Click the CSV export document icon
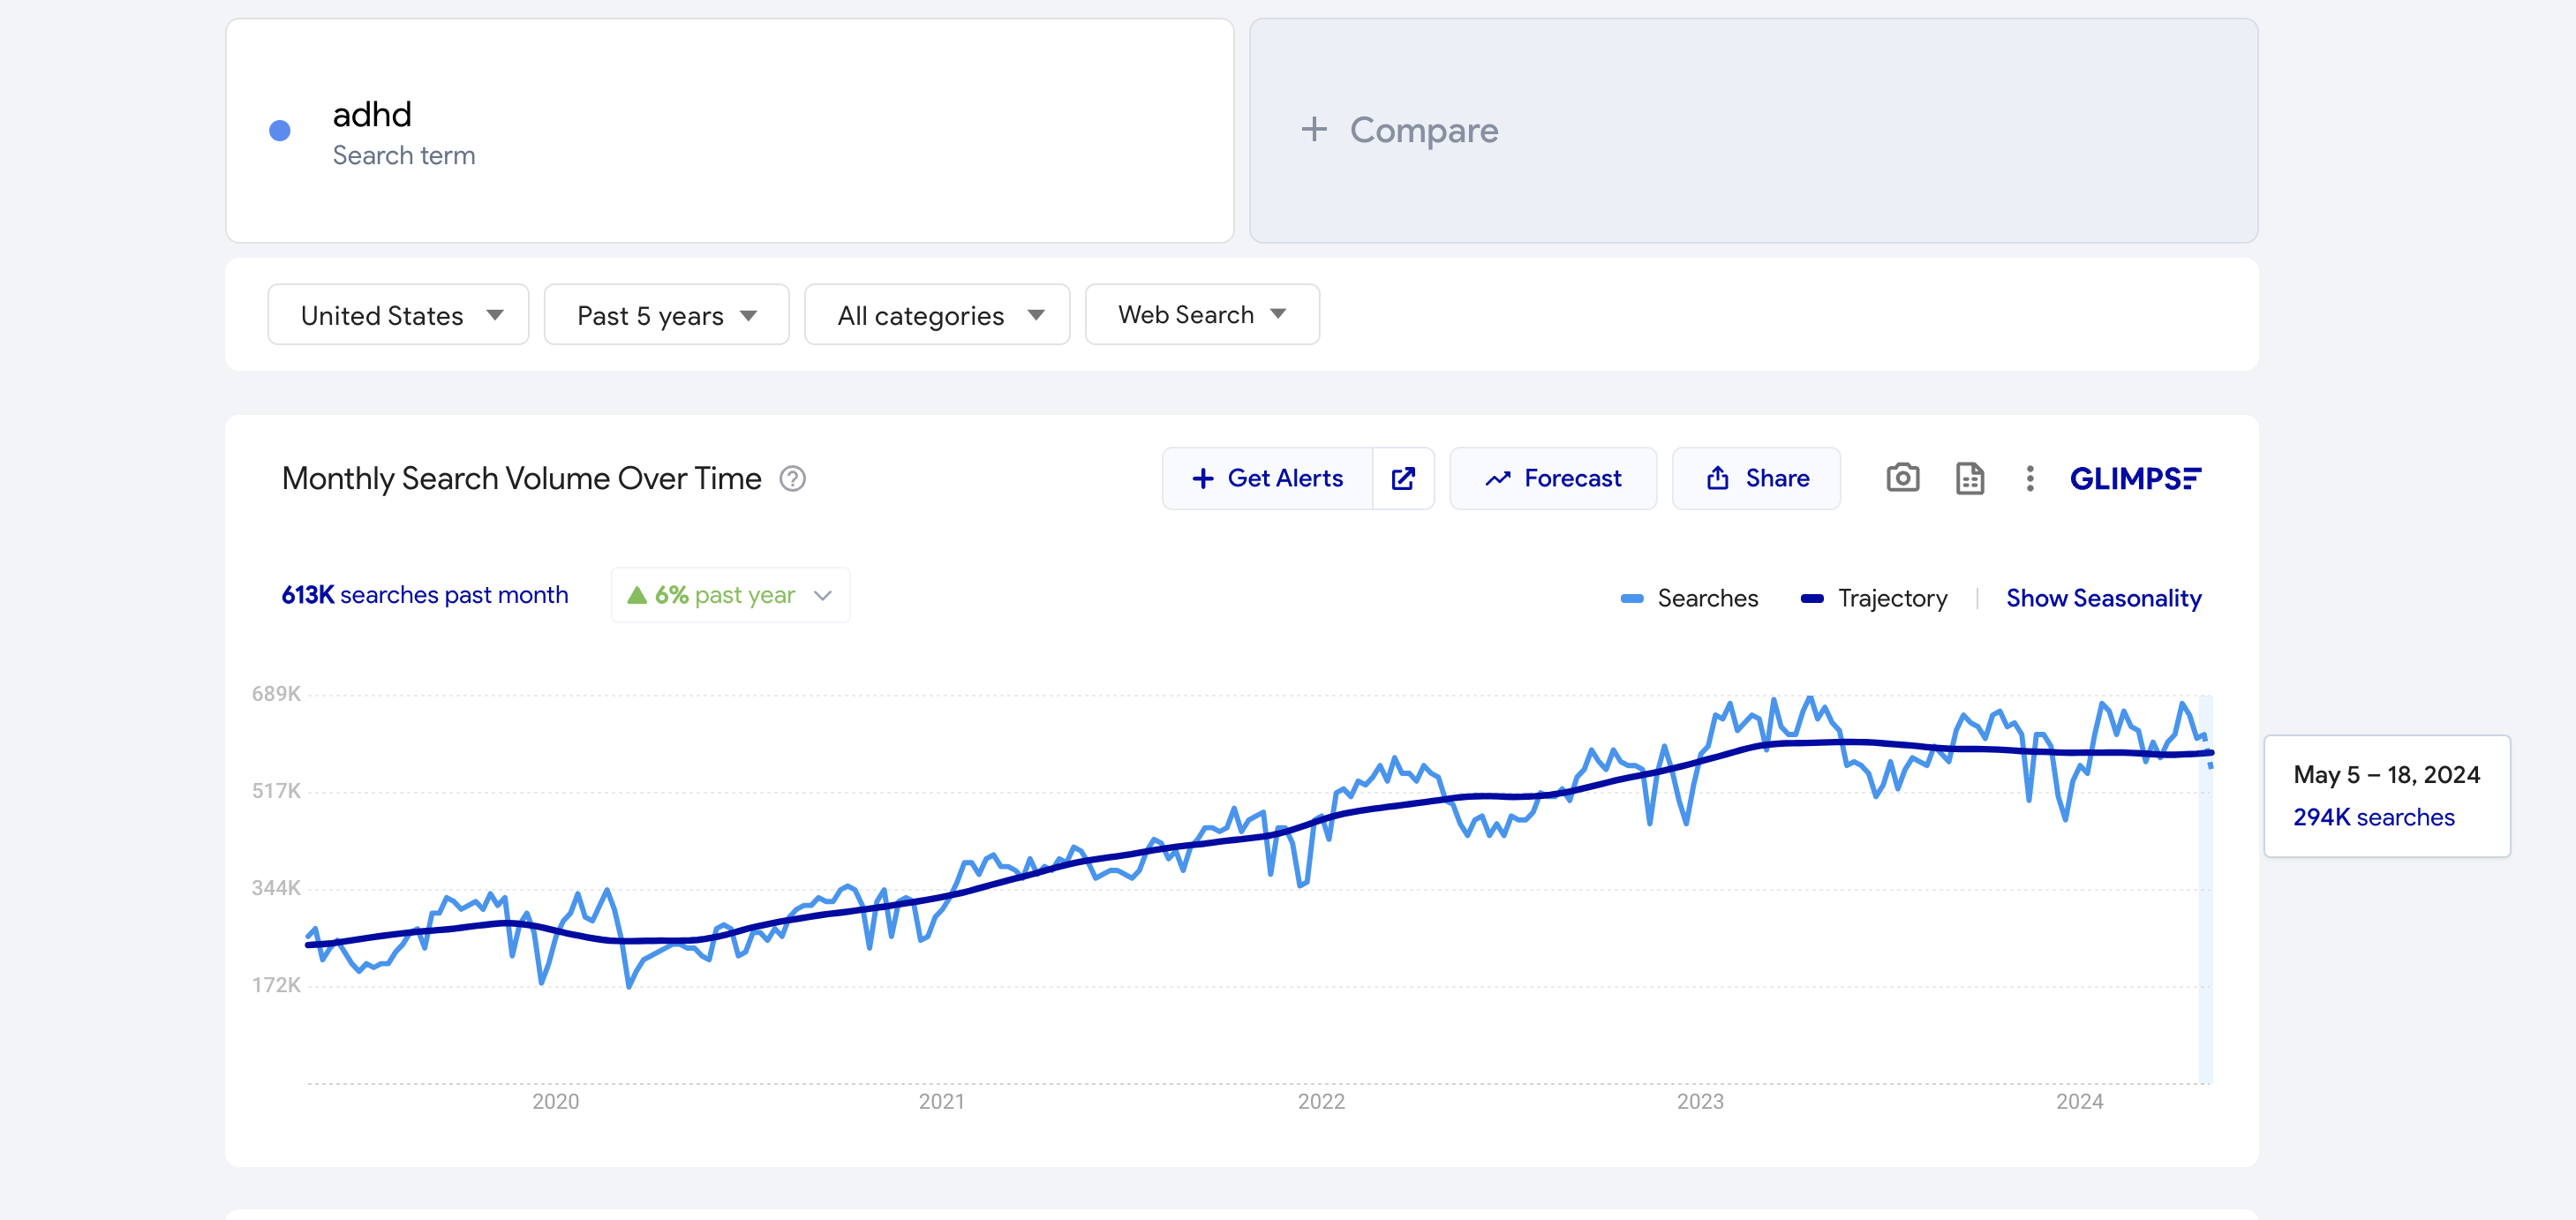 (1969, 478)
